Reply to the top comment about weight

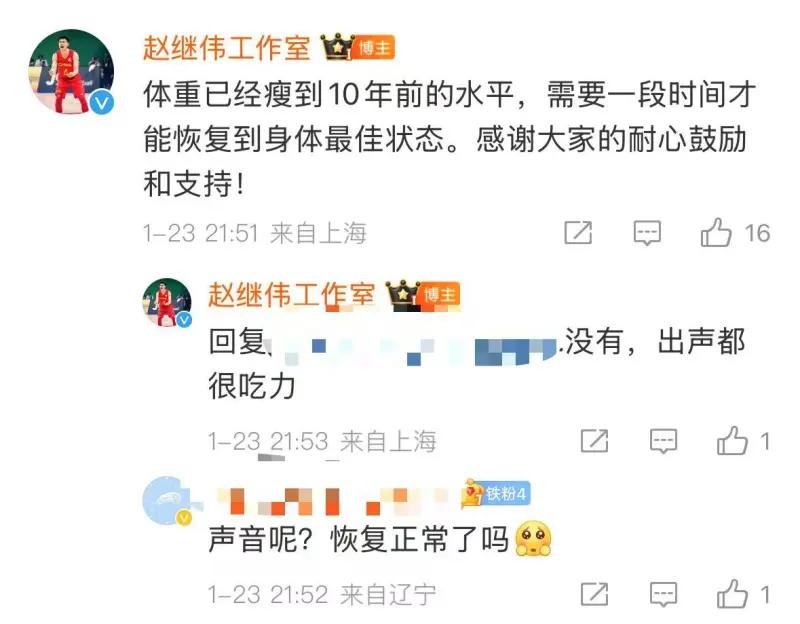pyautogui.click(x=647, y=233)
